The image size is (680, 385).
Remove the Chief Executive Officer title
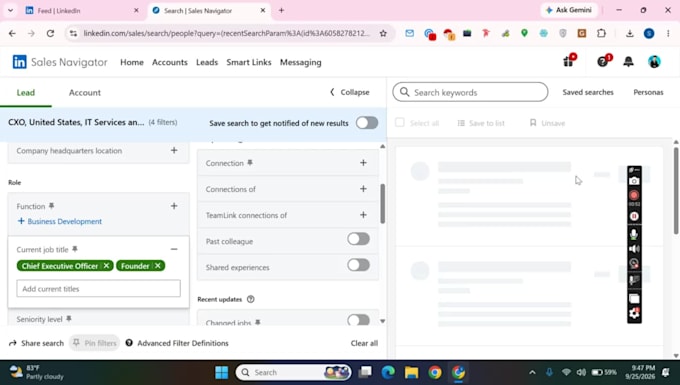pos(106,266)
